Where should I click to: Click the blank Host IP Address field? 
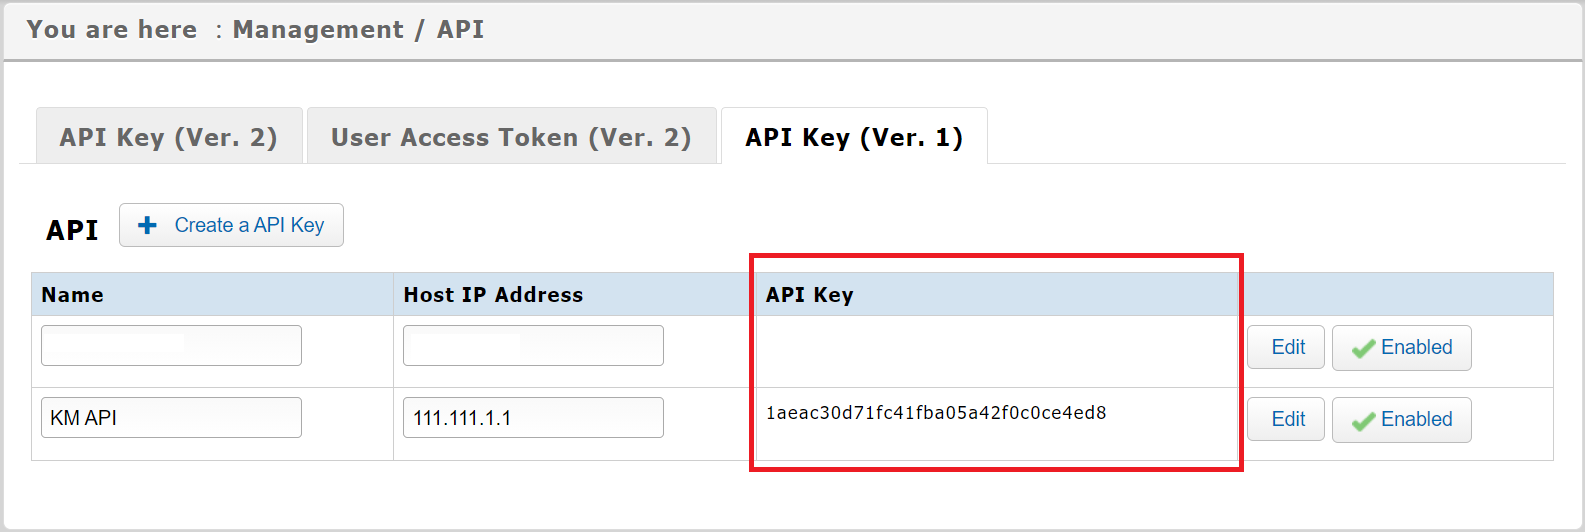533,346
